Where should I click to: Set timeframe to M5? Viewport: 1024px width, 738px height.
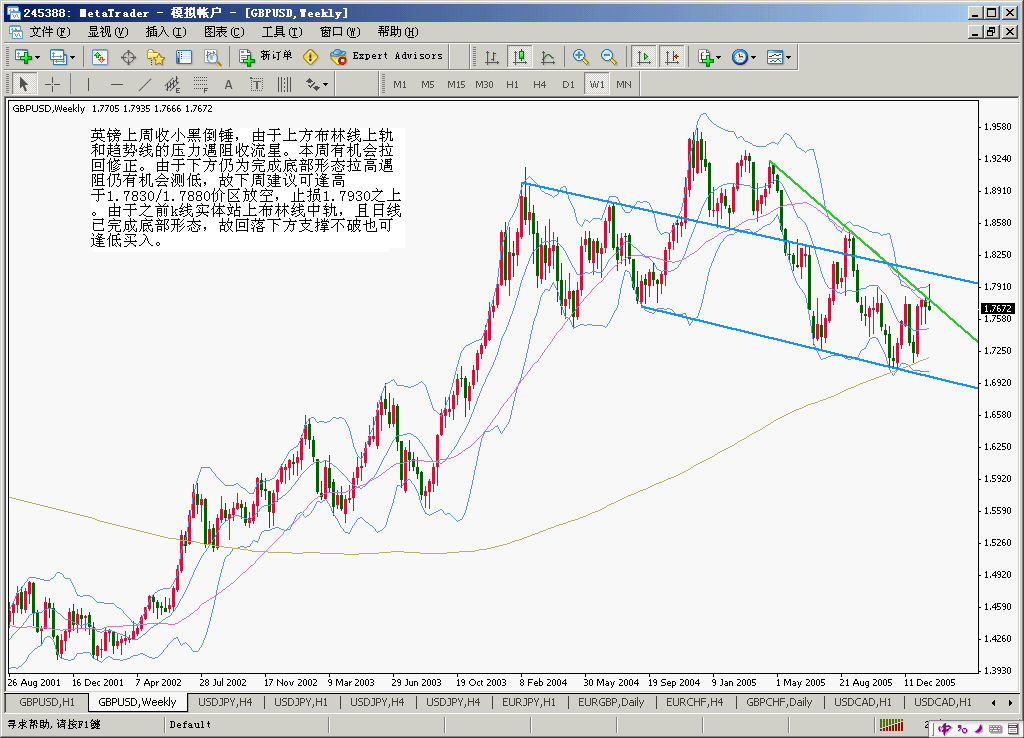(428, 84)
